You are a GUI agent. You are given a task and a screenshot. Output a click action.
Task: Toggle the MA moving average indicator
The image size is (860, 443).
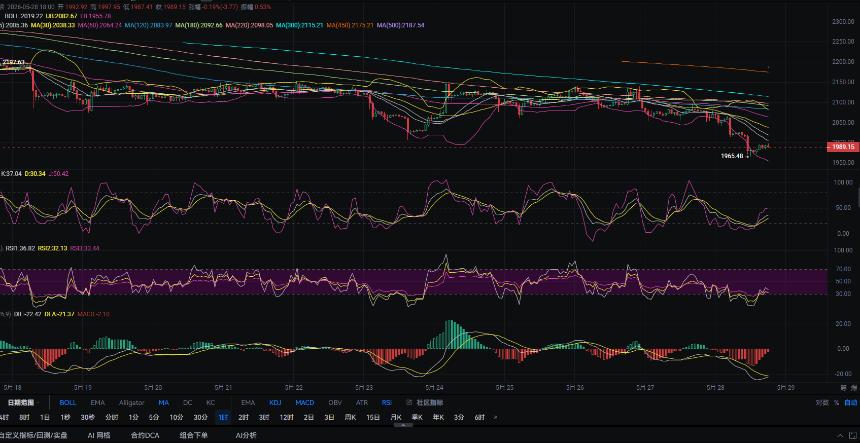tap(163, 402)
